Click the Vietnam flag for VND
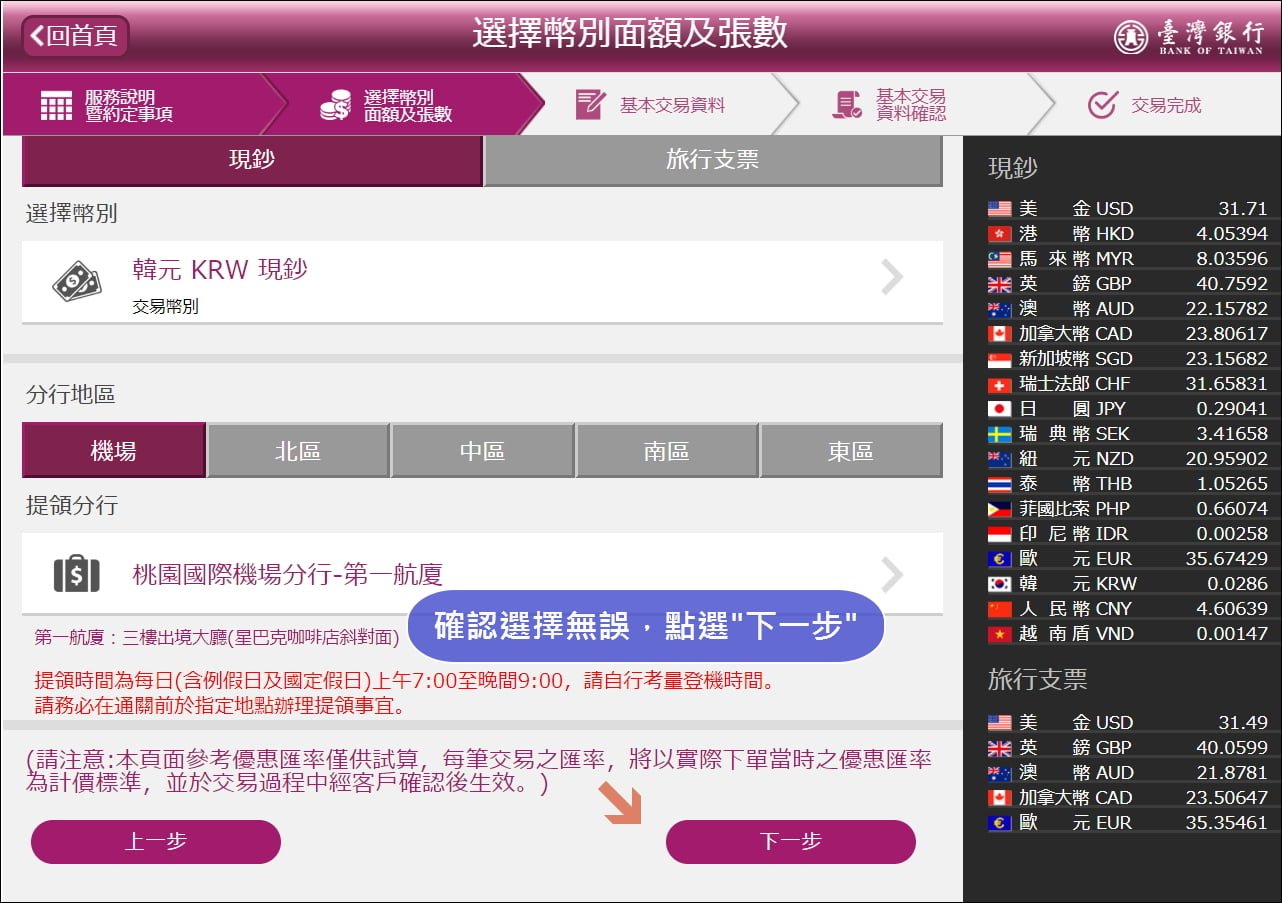 point(1000,634)
